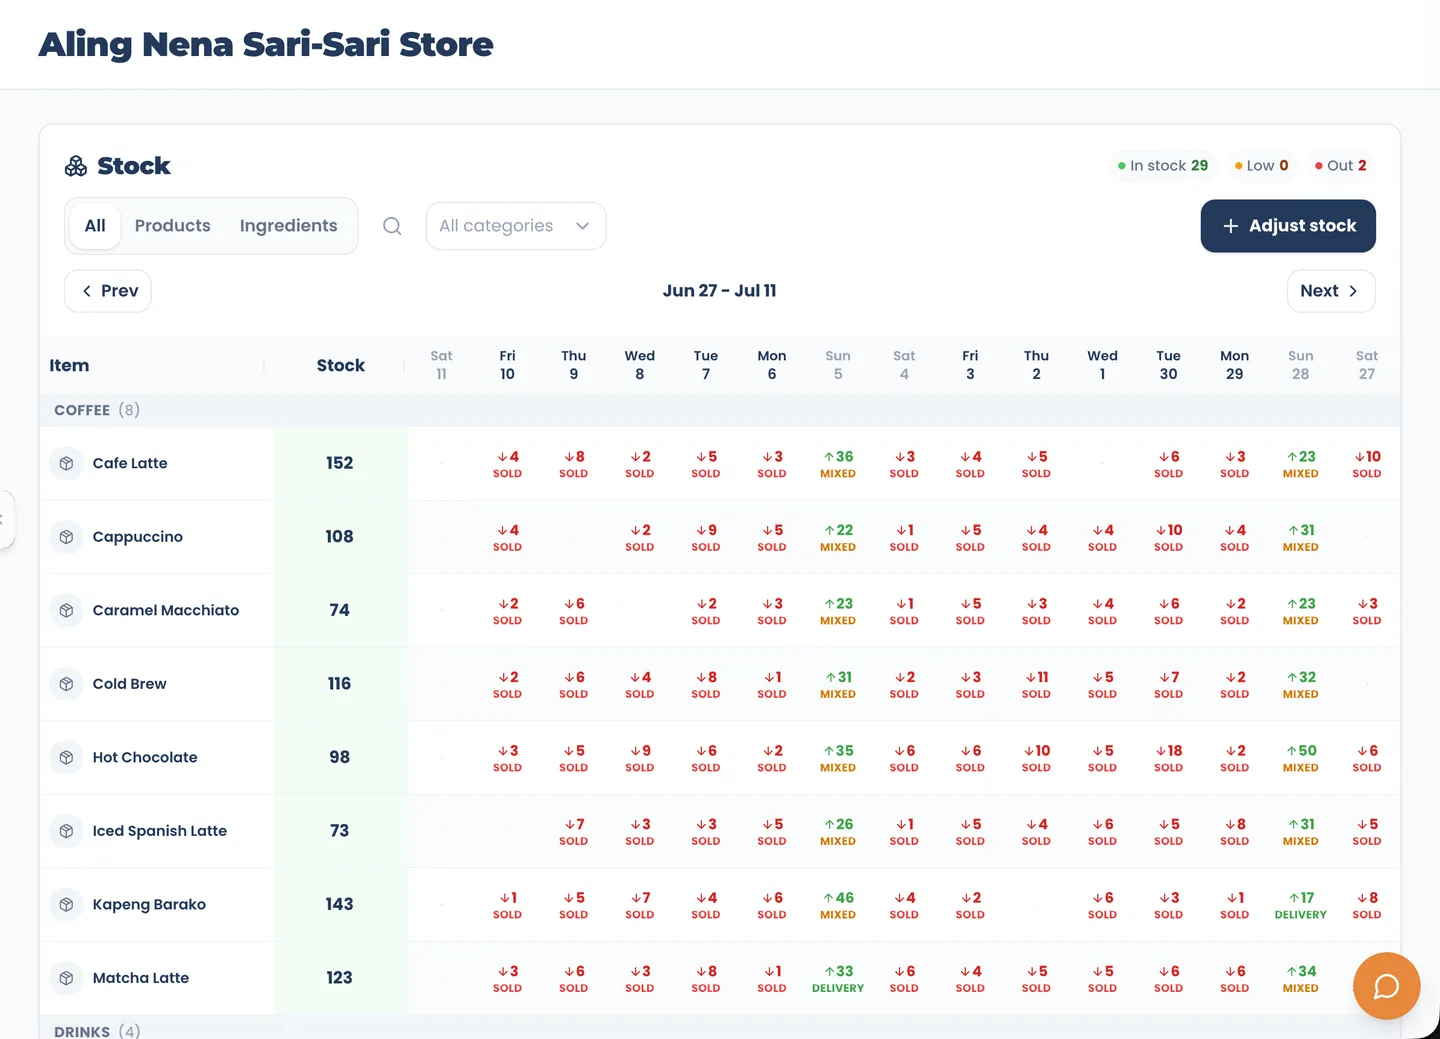This screenshot has height=1039, width=1440.
Task: Click the Kapeng Barako cube icon
Action: 66,904
